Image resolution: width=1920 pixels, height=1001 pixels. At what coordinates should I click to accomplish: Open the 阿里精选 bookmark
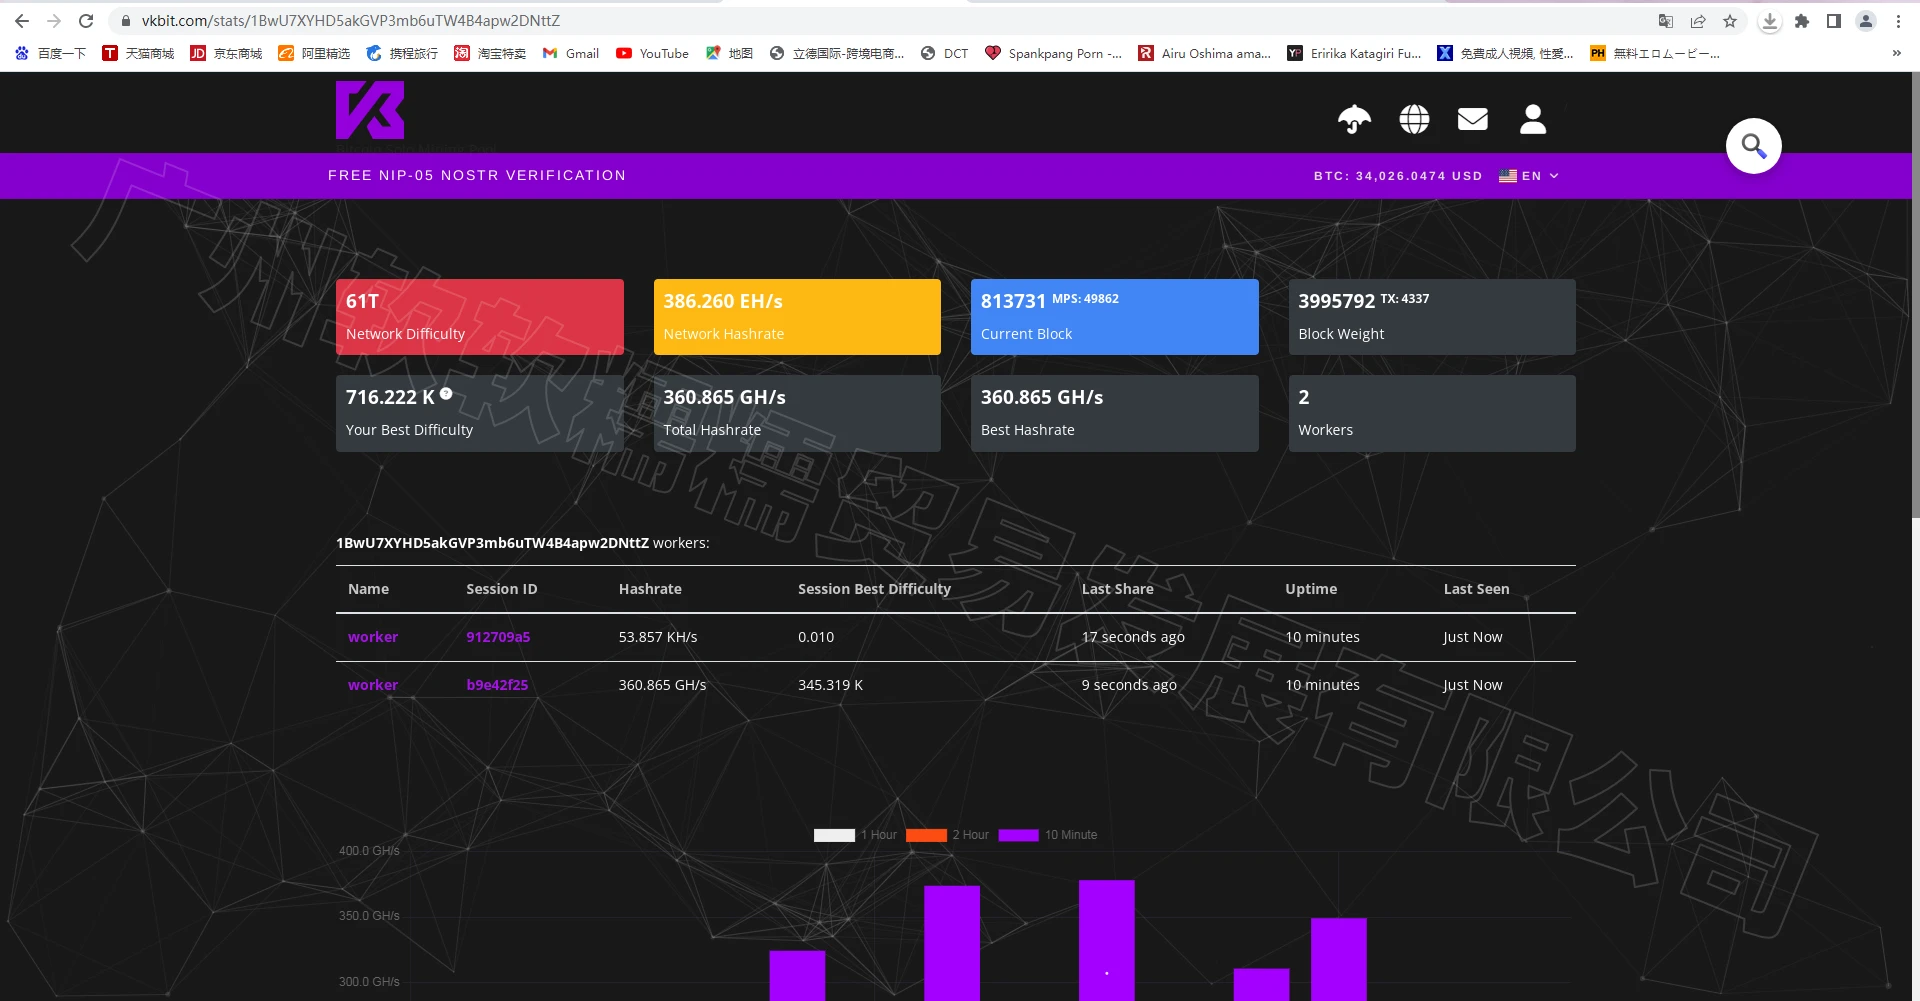[314, 54]
